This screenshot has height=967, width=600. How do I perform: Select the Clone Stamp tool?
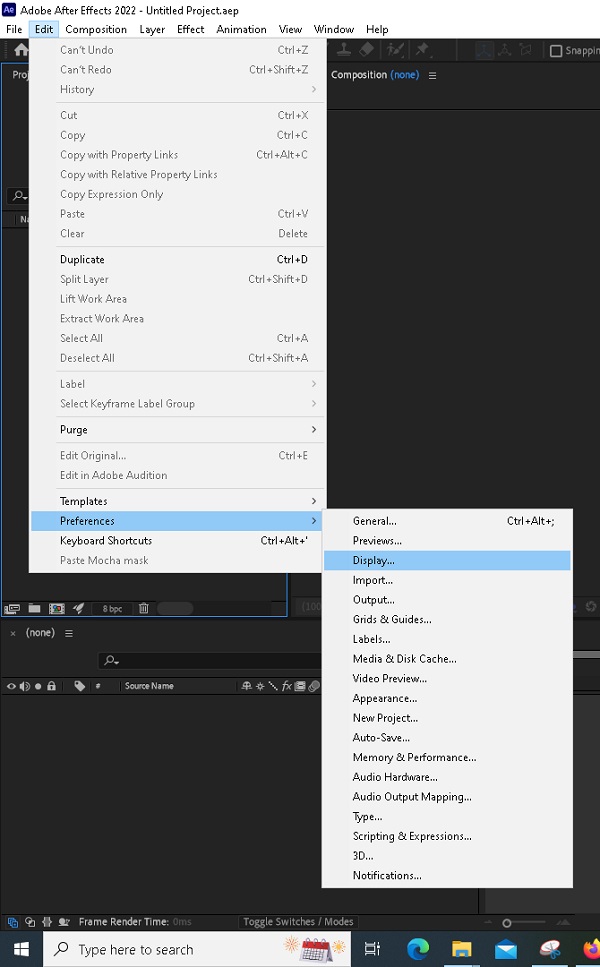(x=343, y=50)
